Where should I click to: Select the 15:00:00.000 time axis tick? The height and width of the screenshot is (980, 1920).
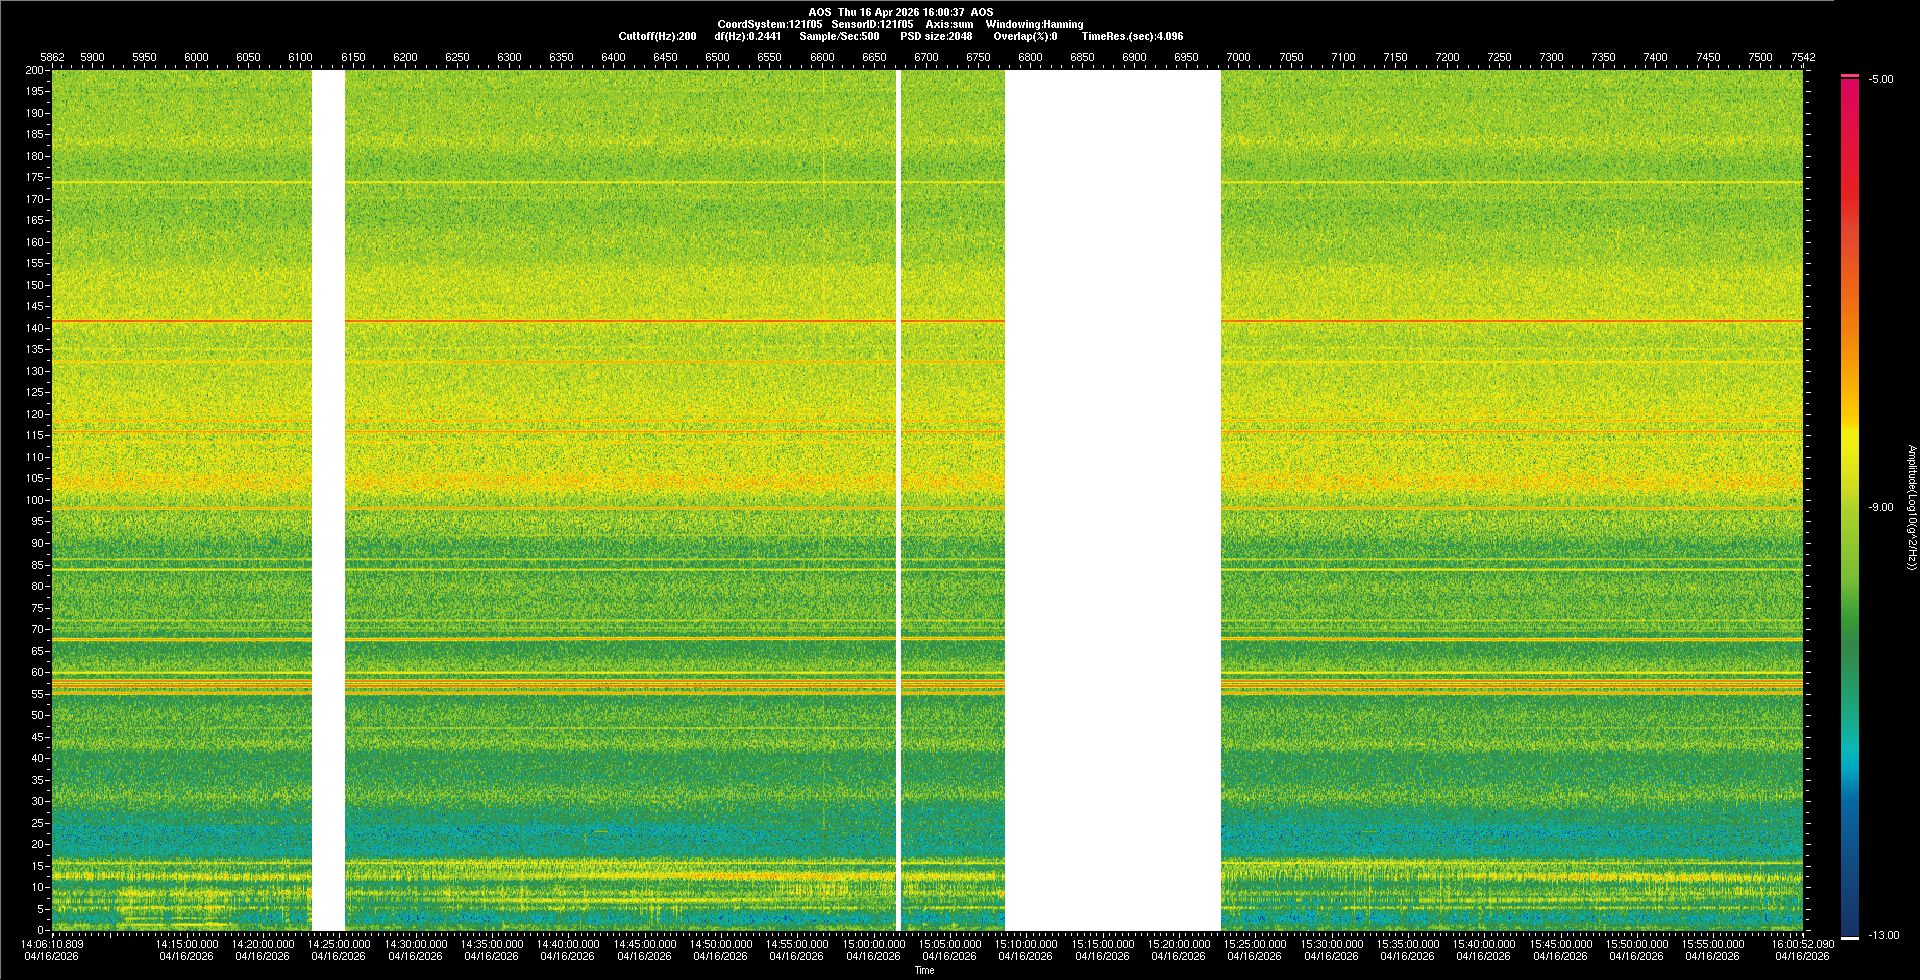click(x=873, y=944)
